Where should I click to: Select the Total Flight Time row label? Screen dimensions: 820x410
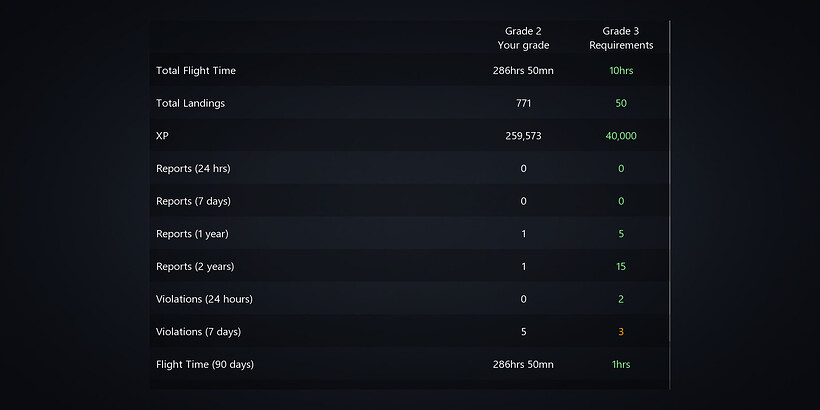coord(196,71)
